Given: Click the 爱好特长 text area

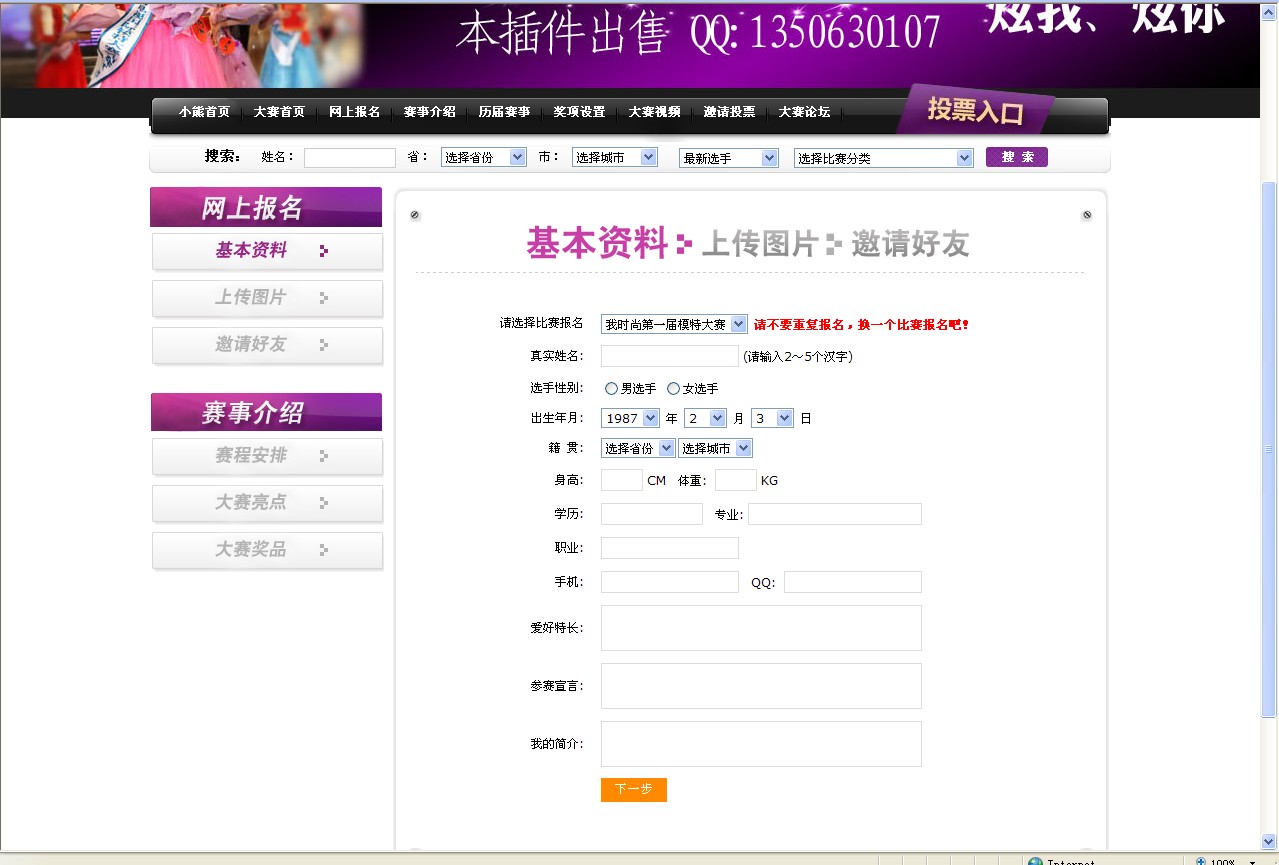Looking at the screenshot, I should tap(761, 628).
